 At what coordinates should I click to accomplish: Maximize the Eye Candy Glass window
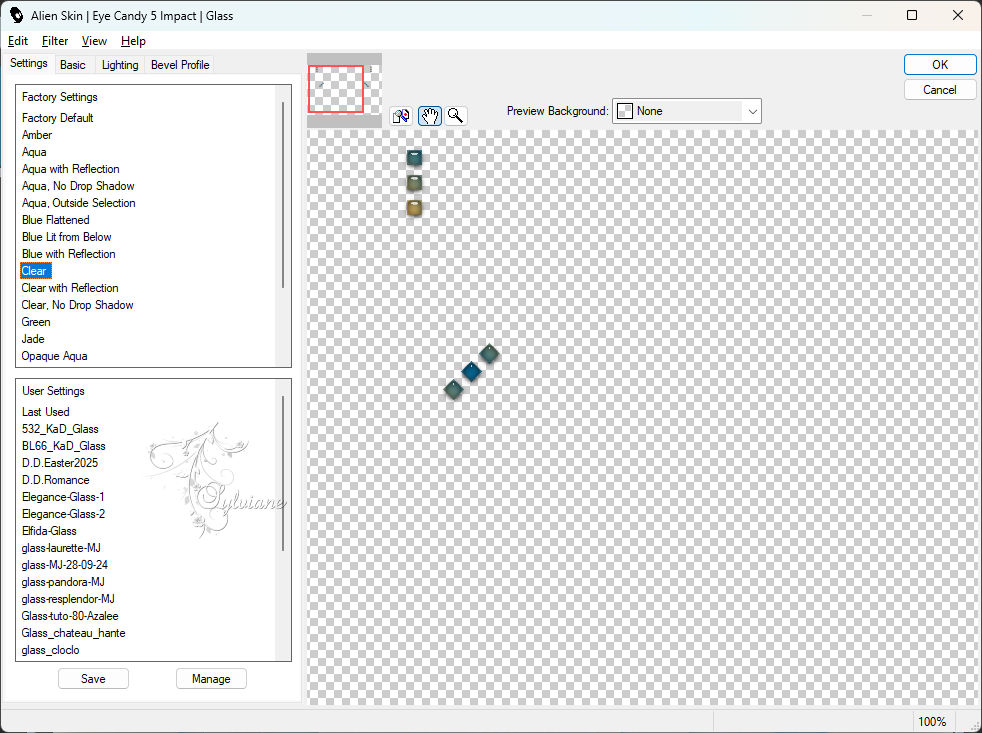pyautogui.click(x=912, y=15)
